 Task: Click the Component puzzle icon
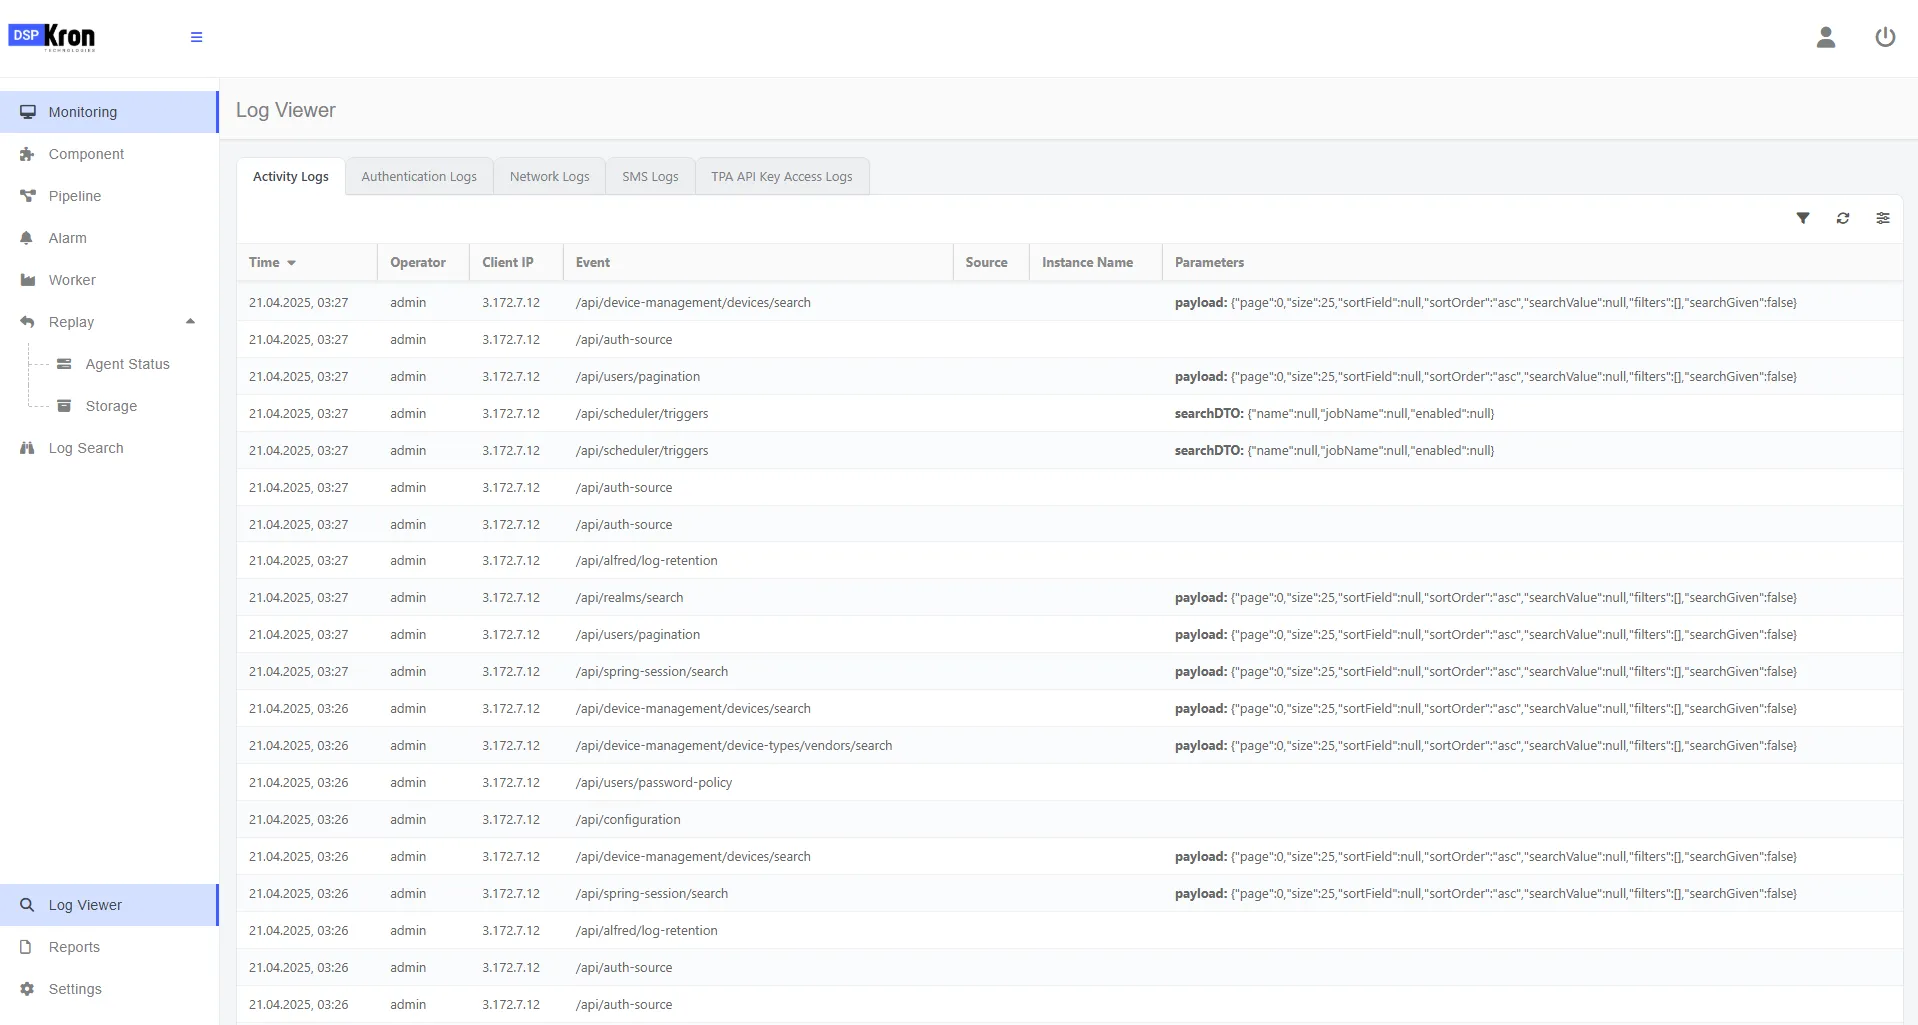28,154
